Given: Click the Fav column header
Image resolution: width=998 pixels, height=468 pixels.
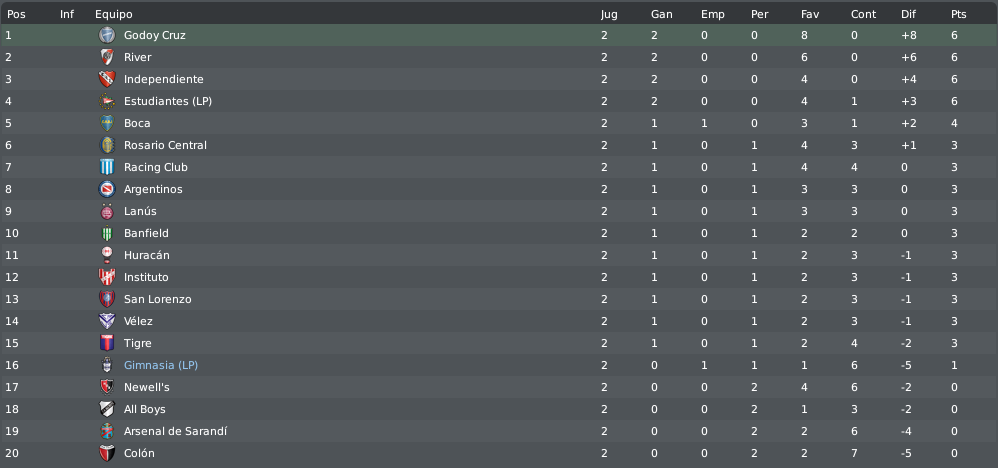Looking at the screenshot, I should [x=810, y=14].
